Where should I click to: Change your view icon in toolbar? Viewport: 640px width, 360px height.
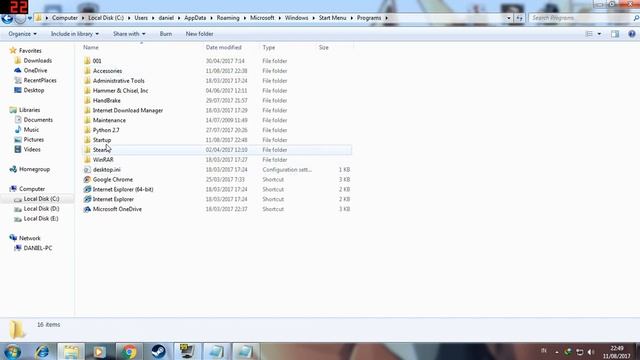(589, 34)
